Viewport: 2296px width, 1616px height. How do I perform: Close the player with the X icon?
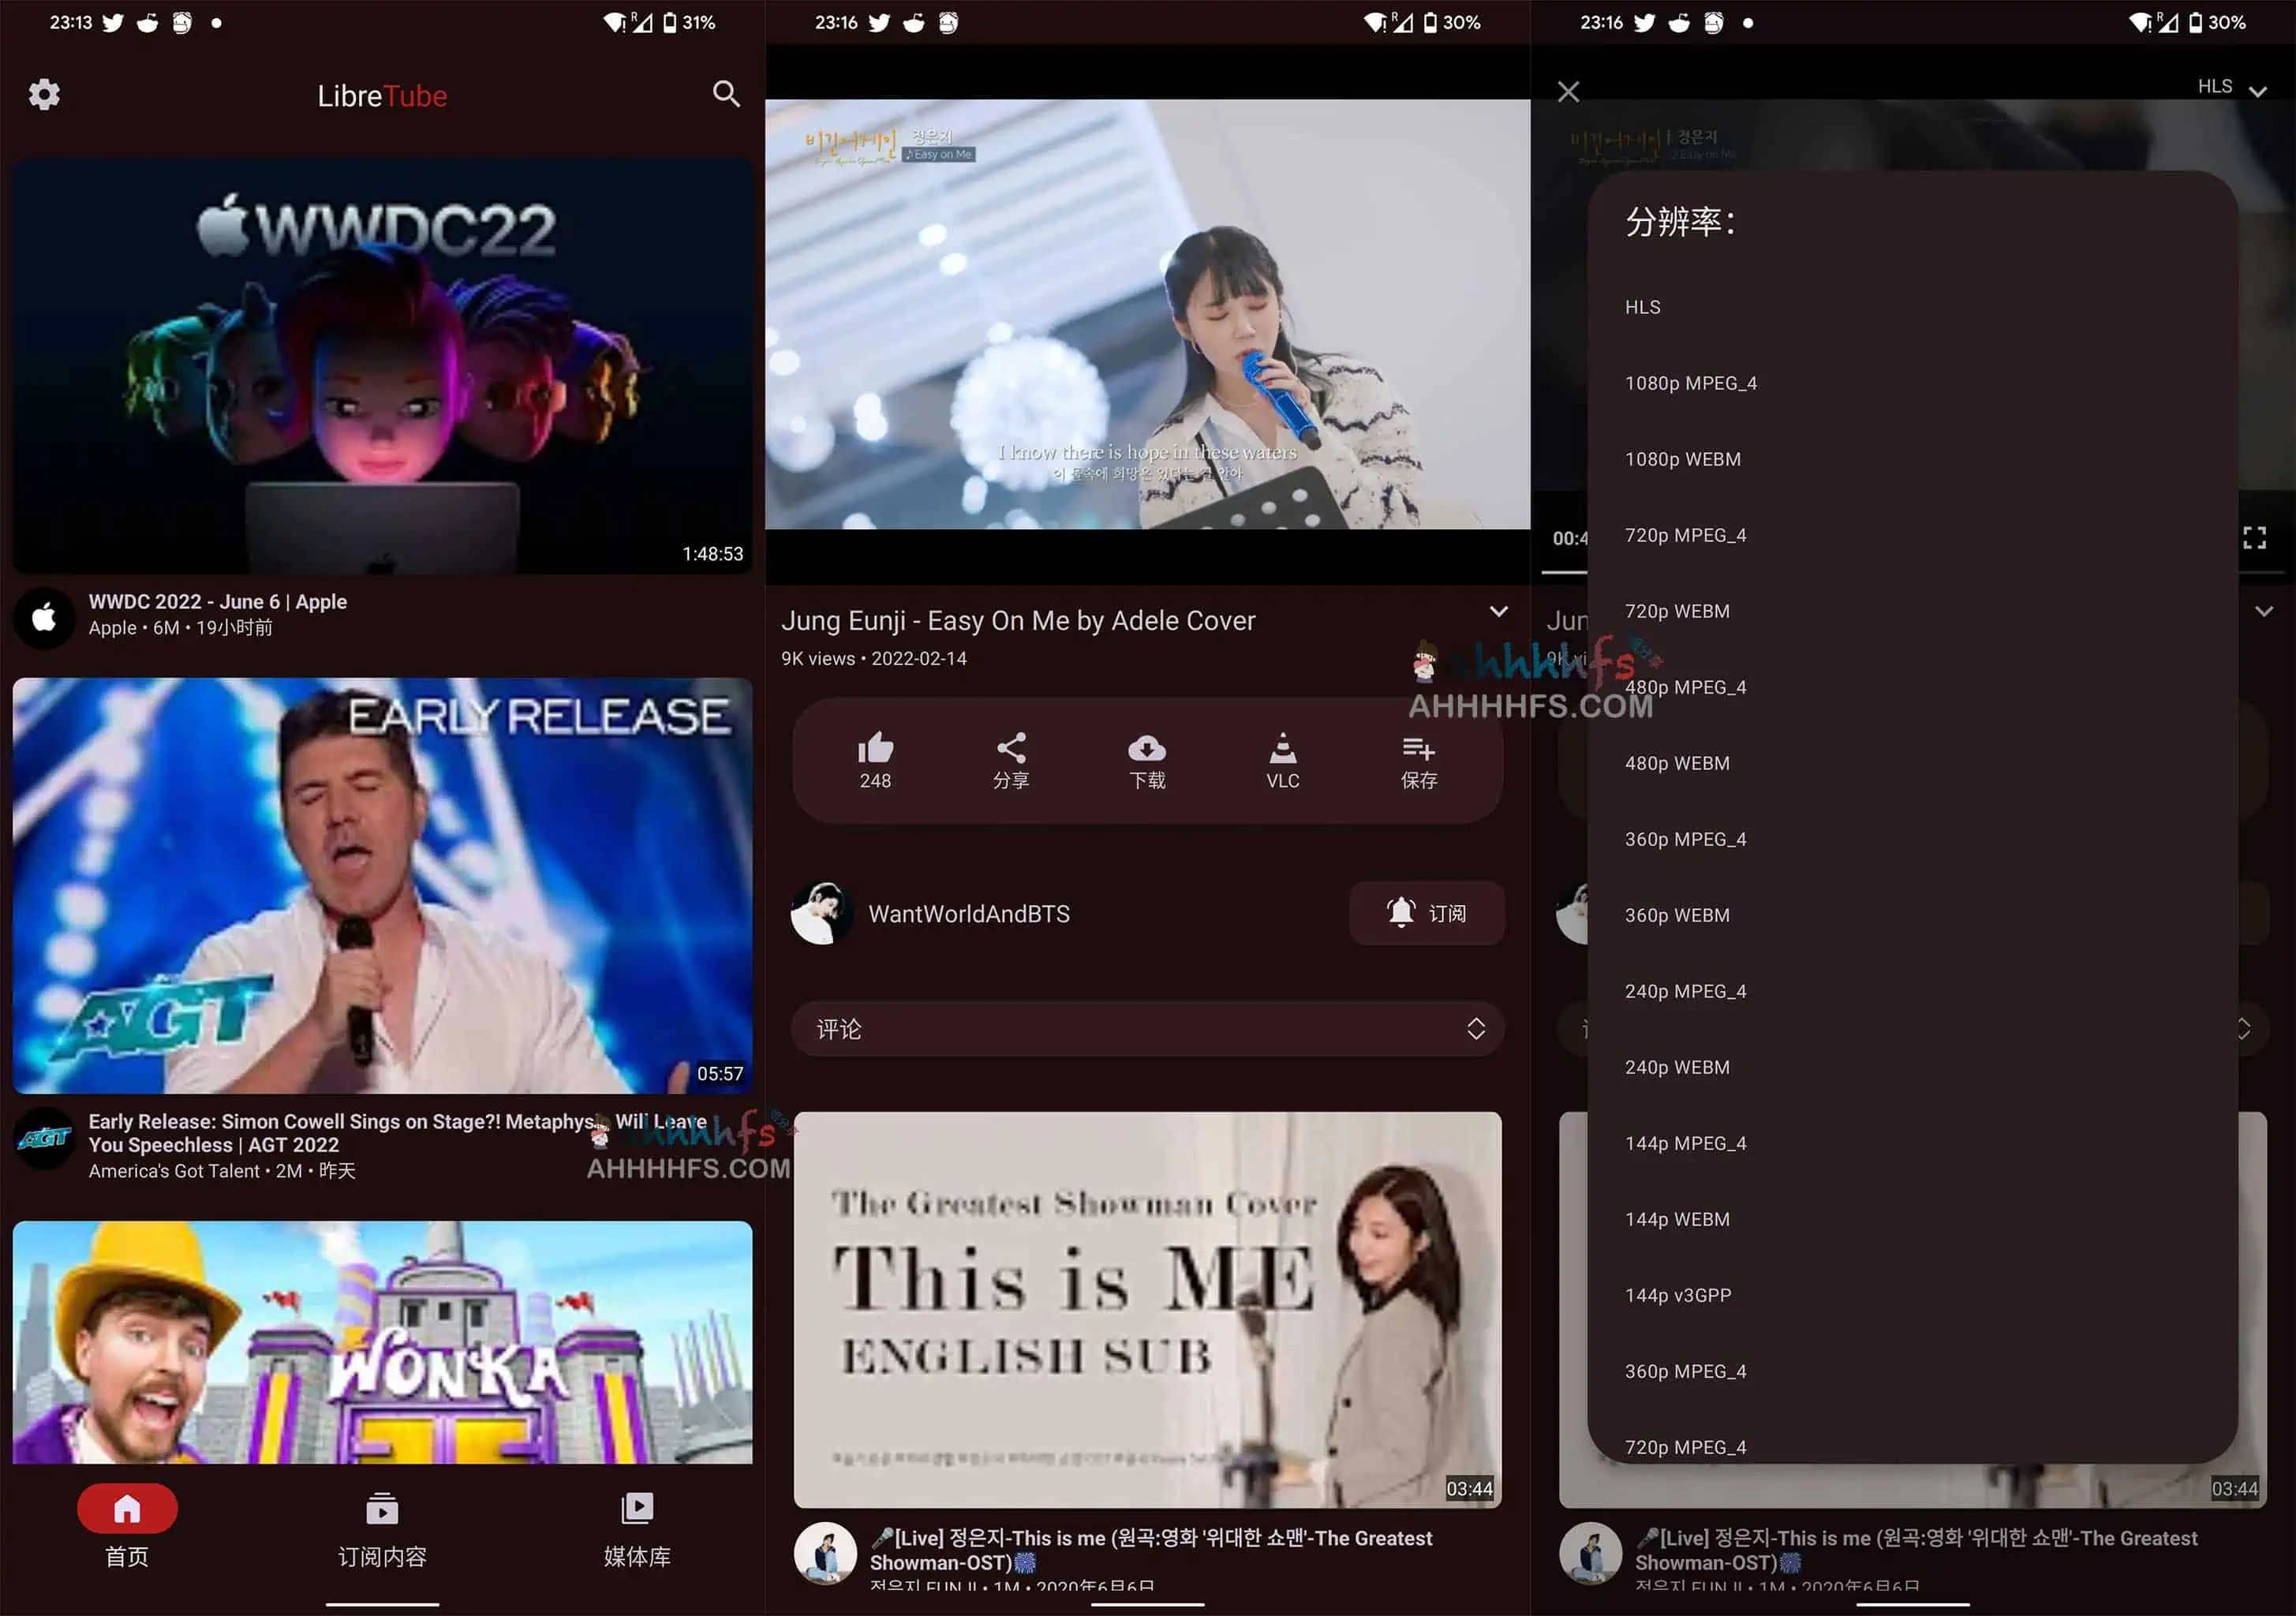1568,92
